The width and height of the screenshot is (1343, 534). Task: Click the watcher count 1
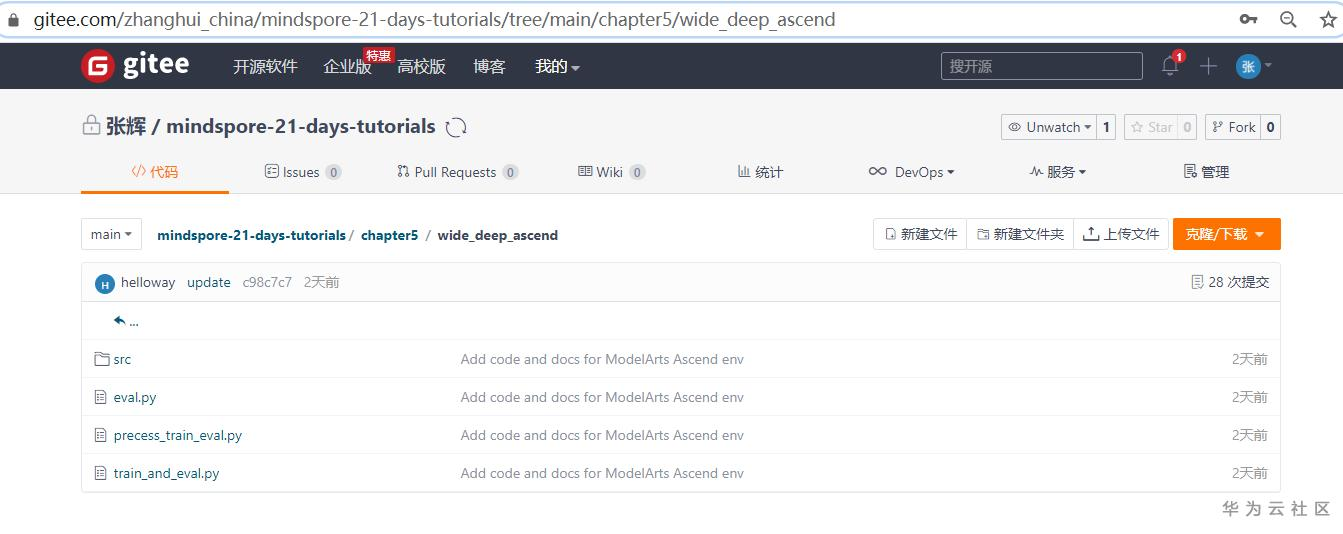[1106, 127]
